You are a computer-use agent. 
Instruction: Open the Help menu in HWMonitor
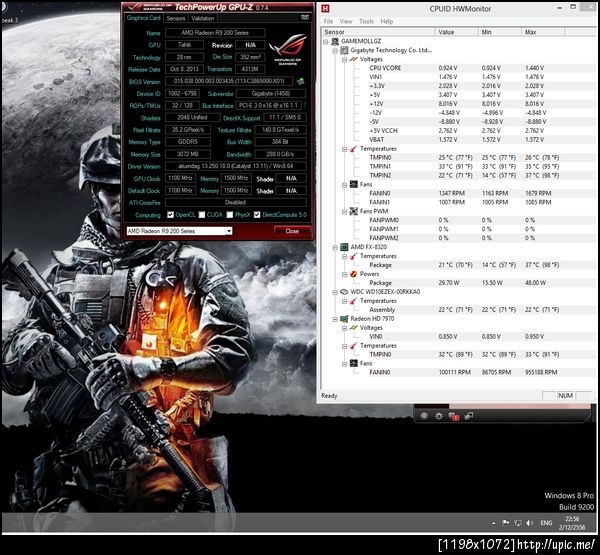click(386, 21)
